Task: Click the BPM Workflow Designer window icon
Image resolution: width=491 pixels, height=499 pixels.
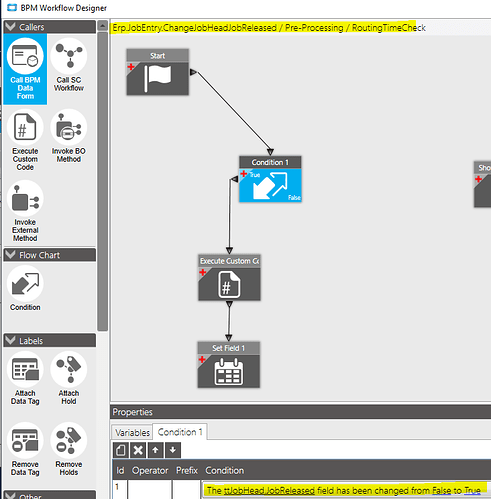Action: (x=12, y=8)
